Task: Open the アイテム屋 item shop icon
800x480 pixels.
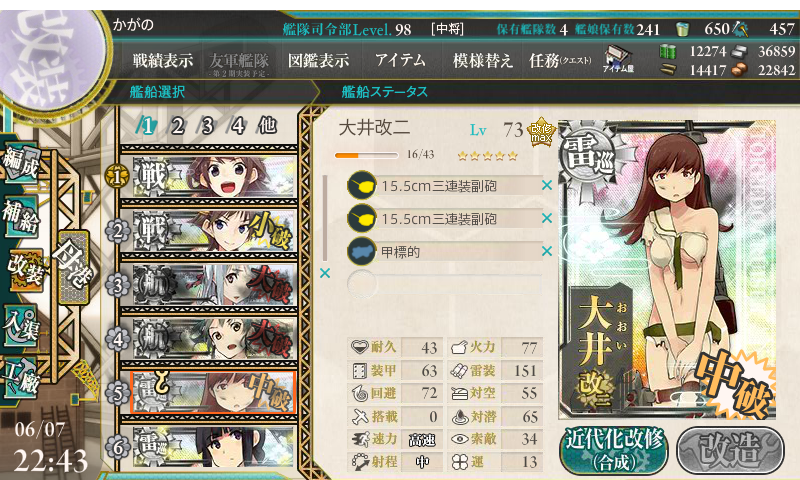Action: tap(618, 59)
